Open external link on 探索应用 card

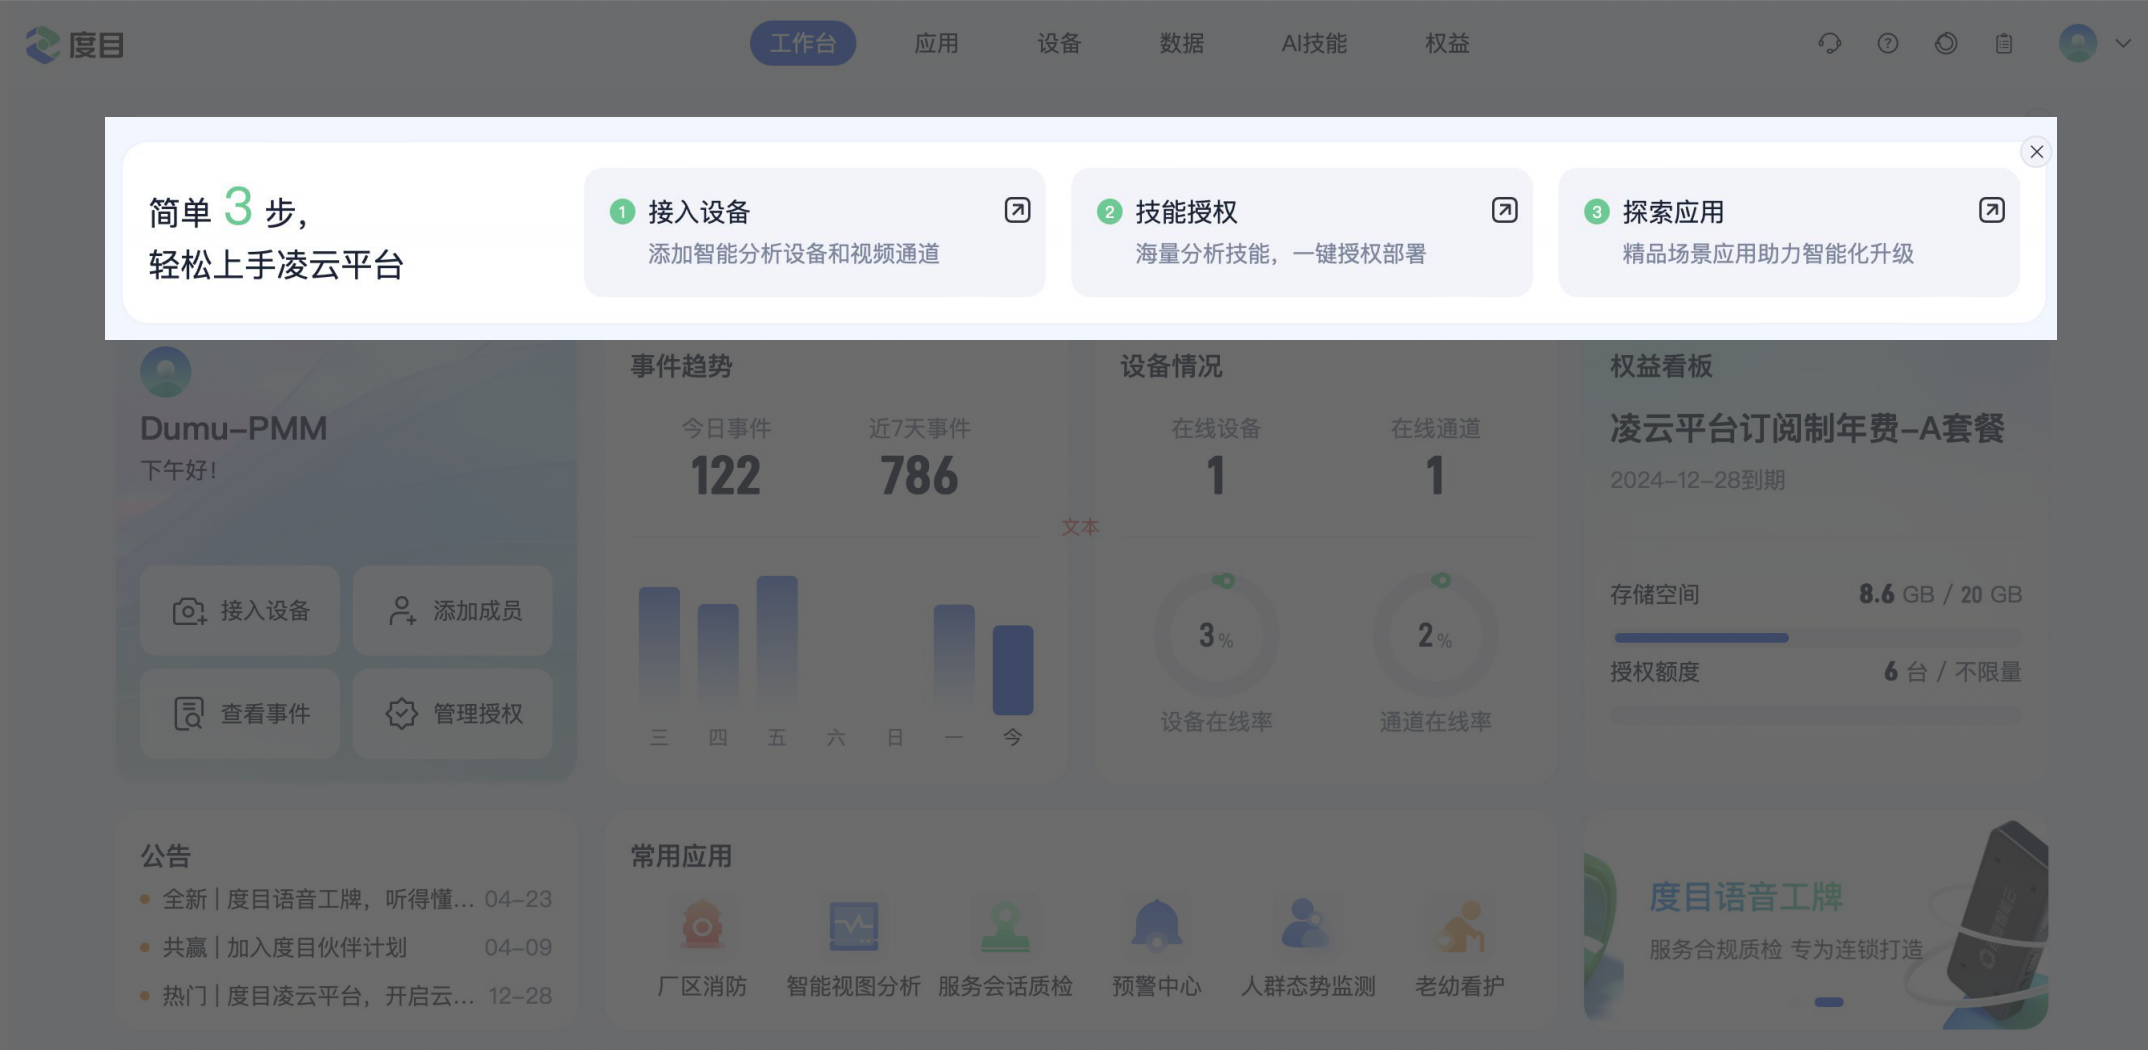tap(1991, 210)
